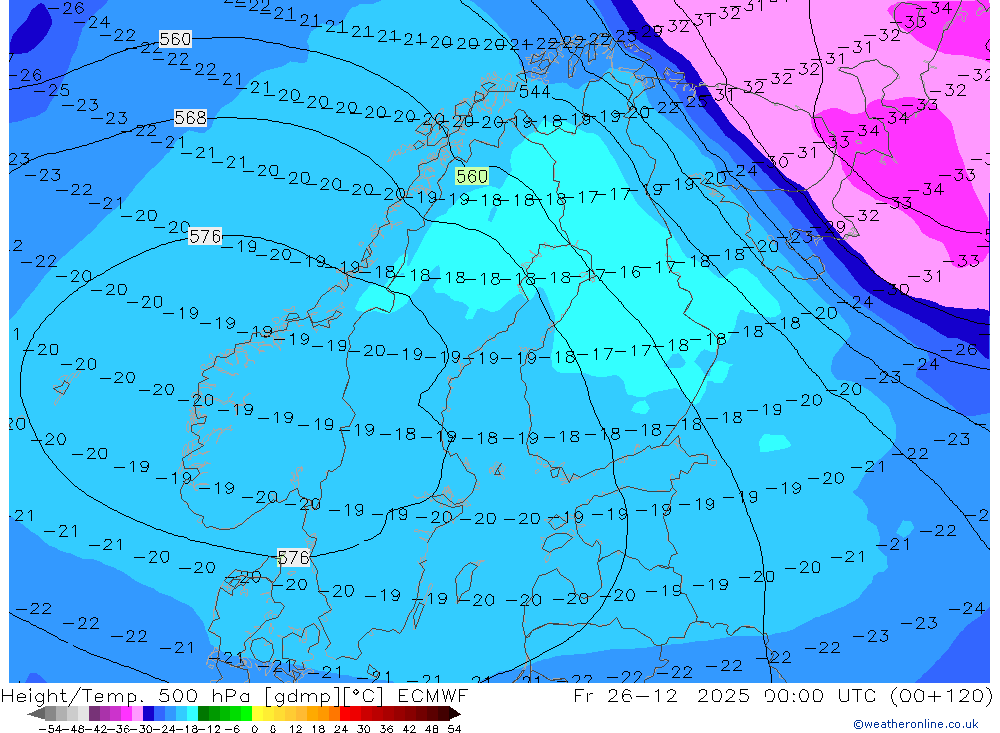This screenshot has height=733, width=1000.
Task: Click the 568 height contour label
Action: [x=191, y=118]
